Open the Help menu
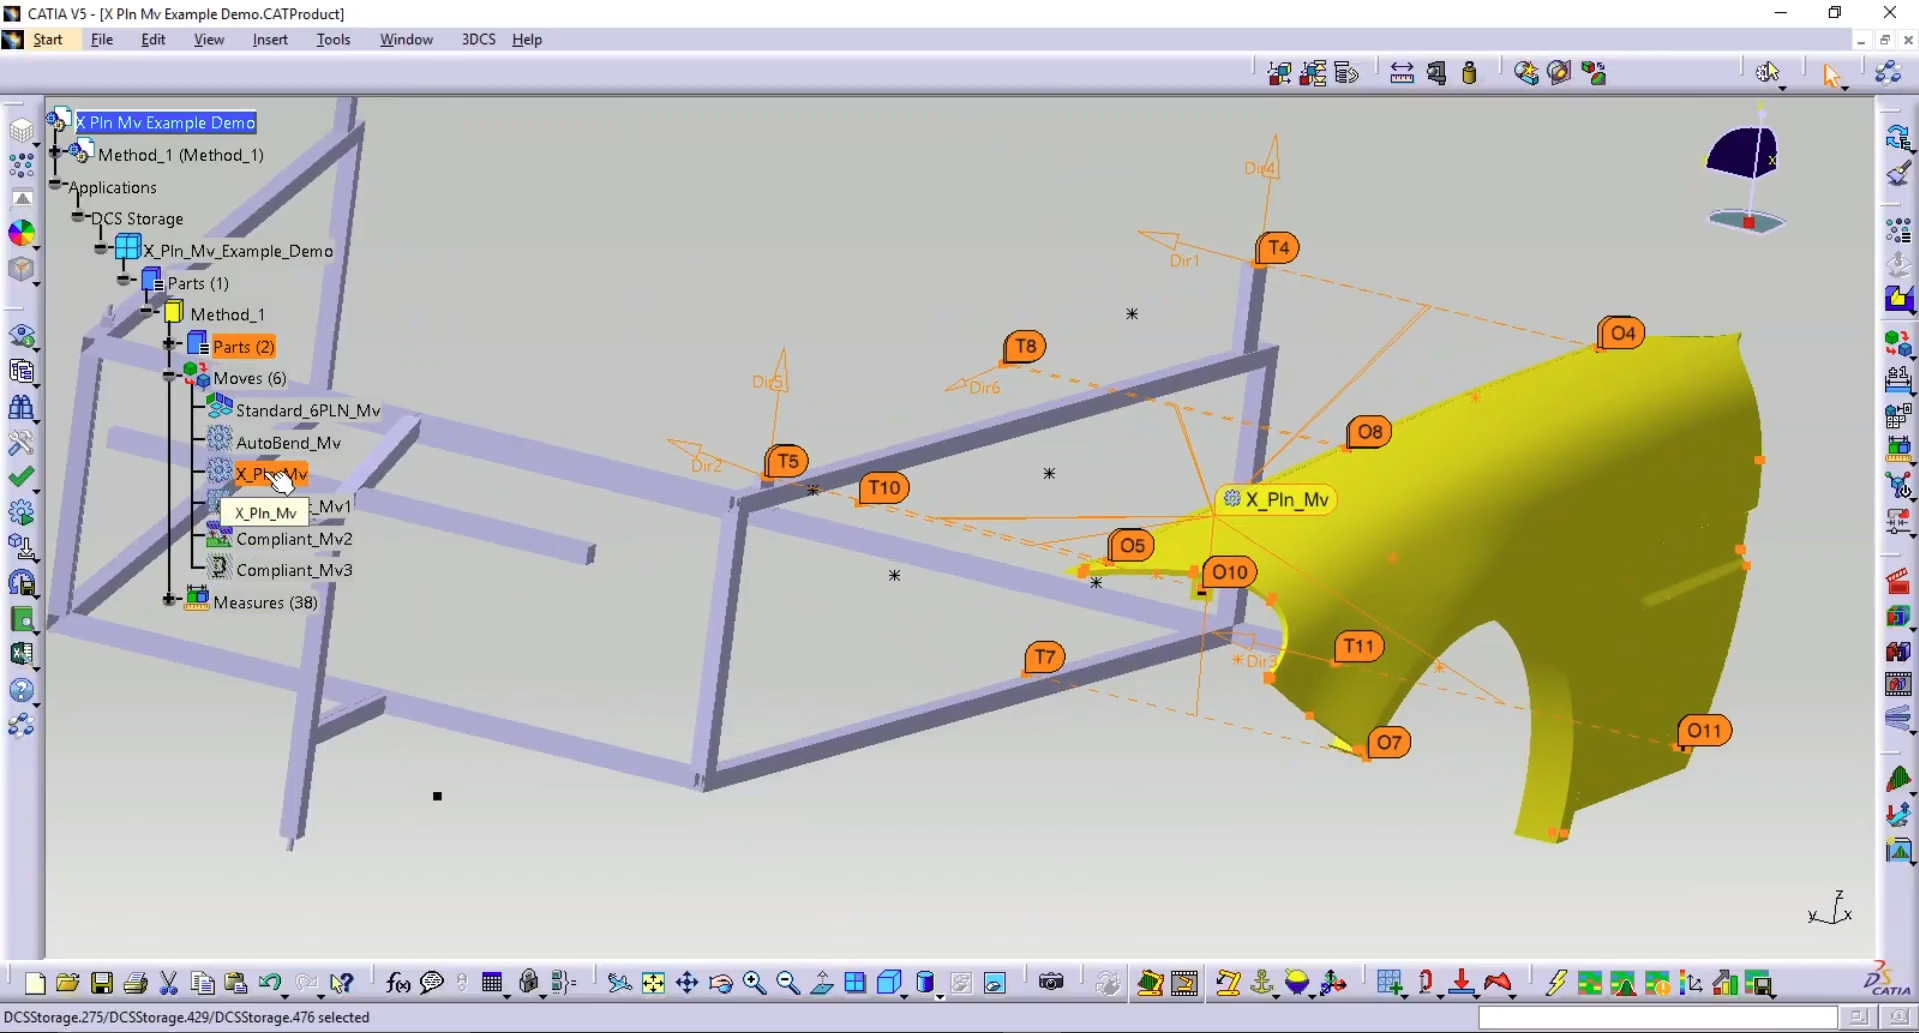 click(527, 40)
